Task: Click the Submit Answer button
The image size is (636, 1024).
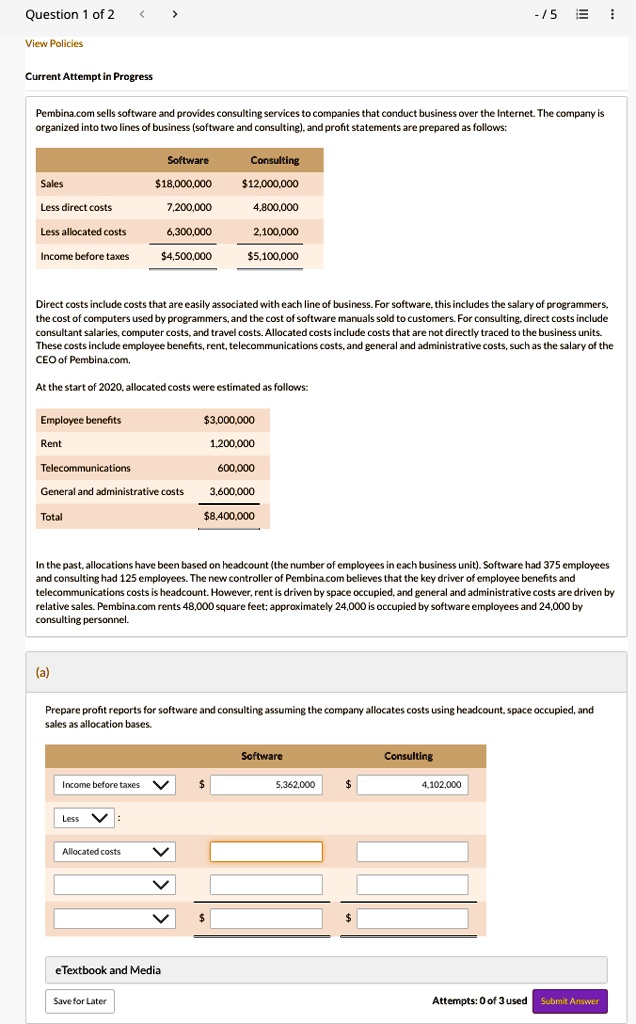Action: point(570,1001)
